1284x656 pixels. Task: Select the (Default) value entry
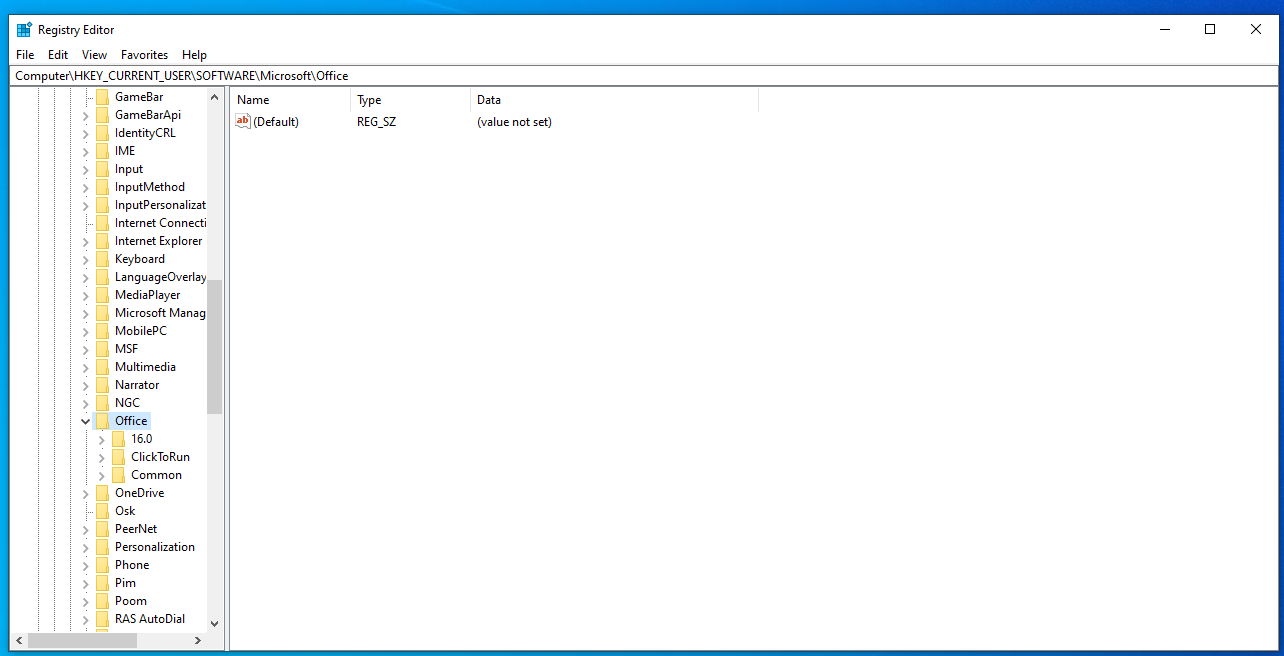[276, 122]
